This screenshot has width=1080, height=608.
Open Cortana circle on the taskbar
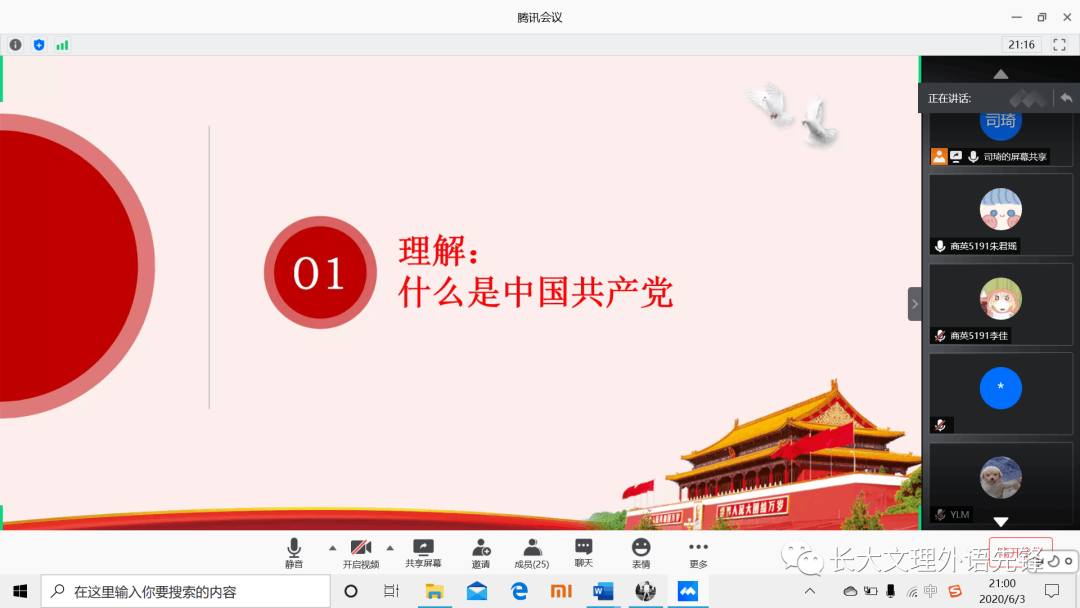pyautogui.click(x=351, y=591)
